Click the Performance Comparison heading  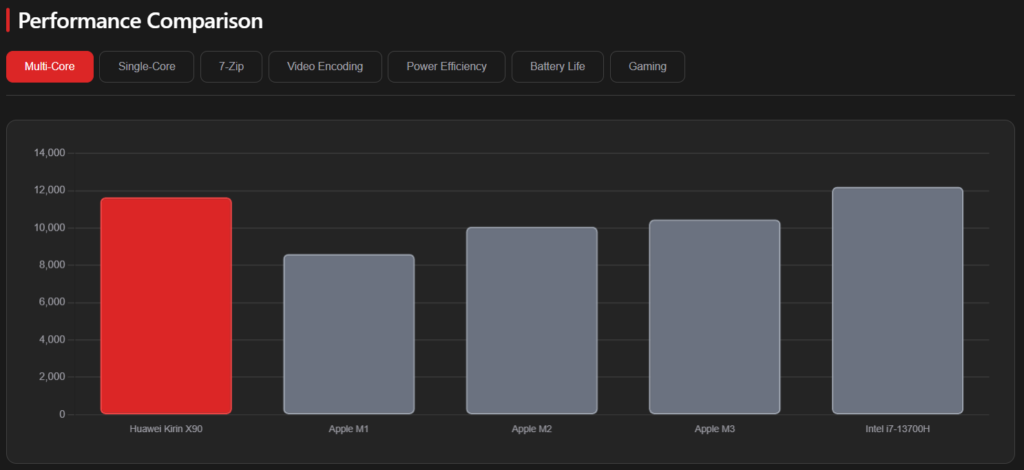pos(140,21)
